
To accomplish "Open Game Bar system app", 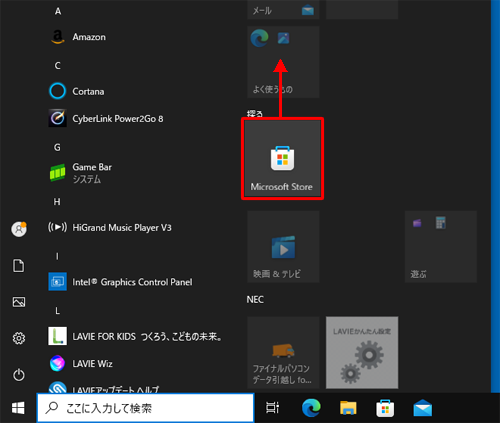I will [81, 173].
